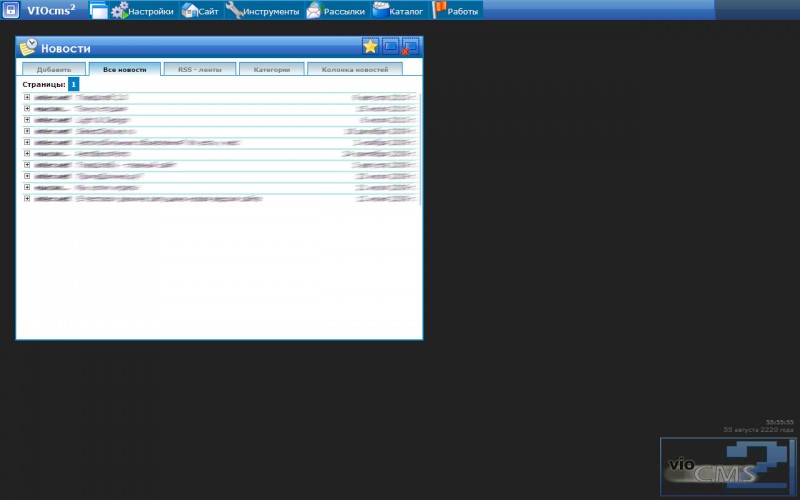This screenshot has height=500, width=800.
Task: Expand the first news row
Action: pyautogui.click(x=27, y=97)
